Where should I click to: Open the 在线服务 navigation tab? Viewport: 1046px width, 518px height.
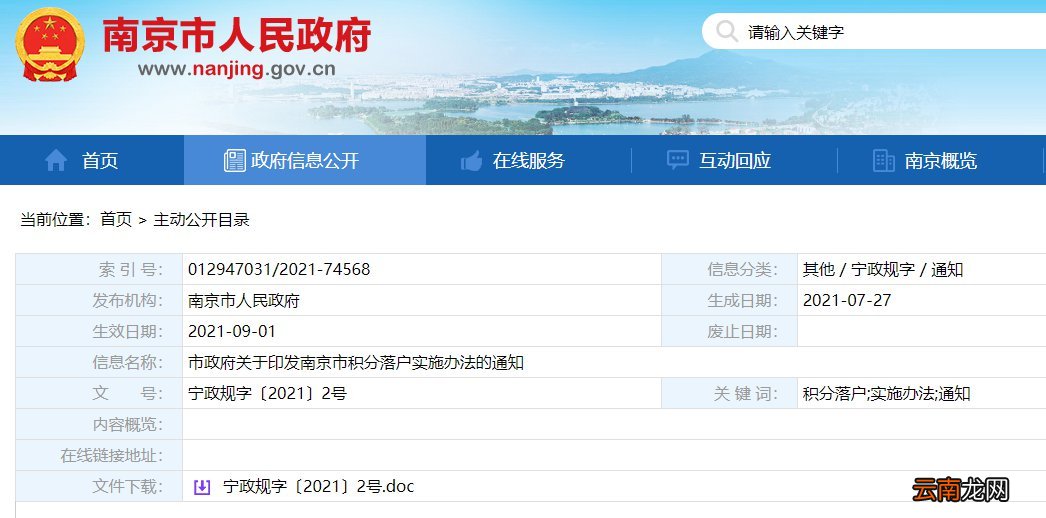tap(528, 160)
